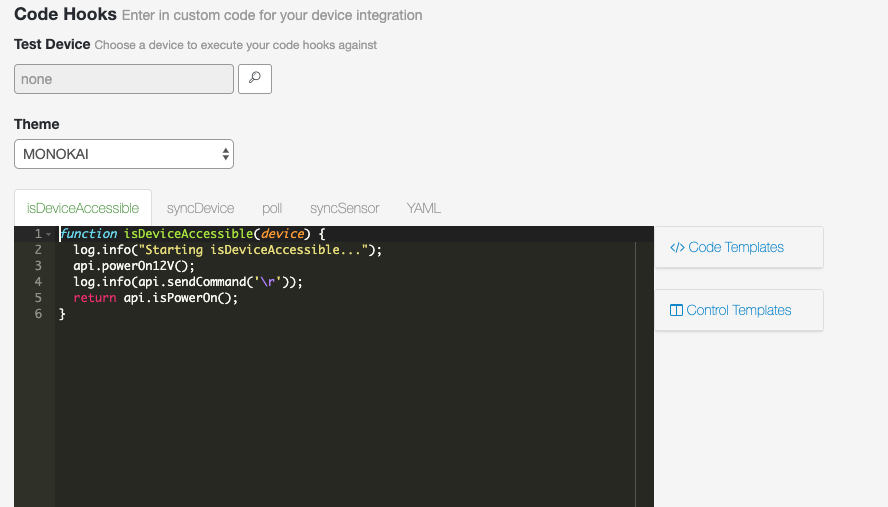Open the syncSensor tab
The width and height of the screenshot is (888, 507).
point(344,208)
